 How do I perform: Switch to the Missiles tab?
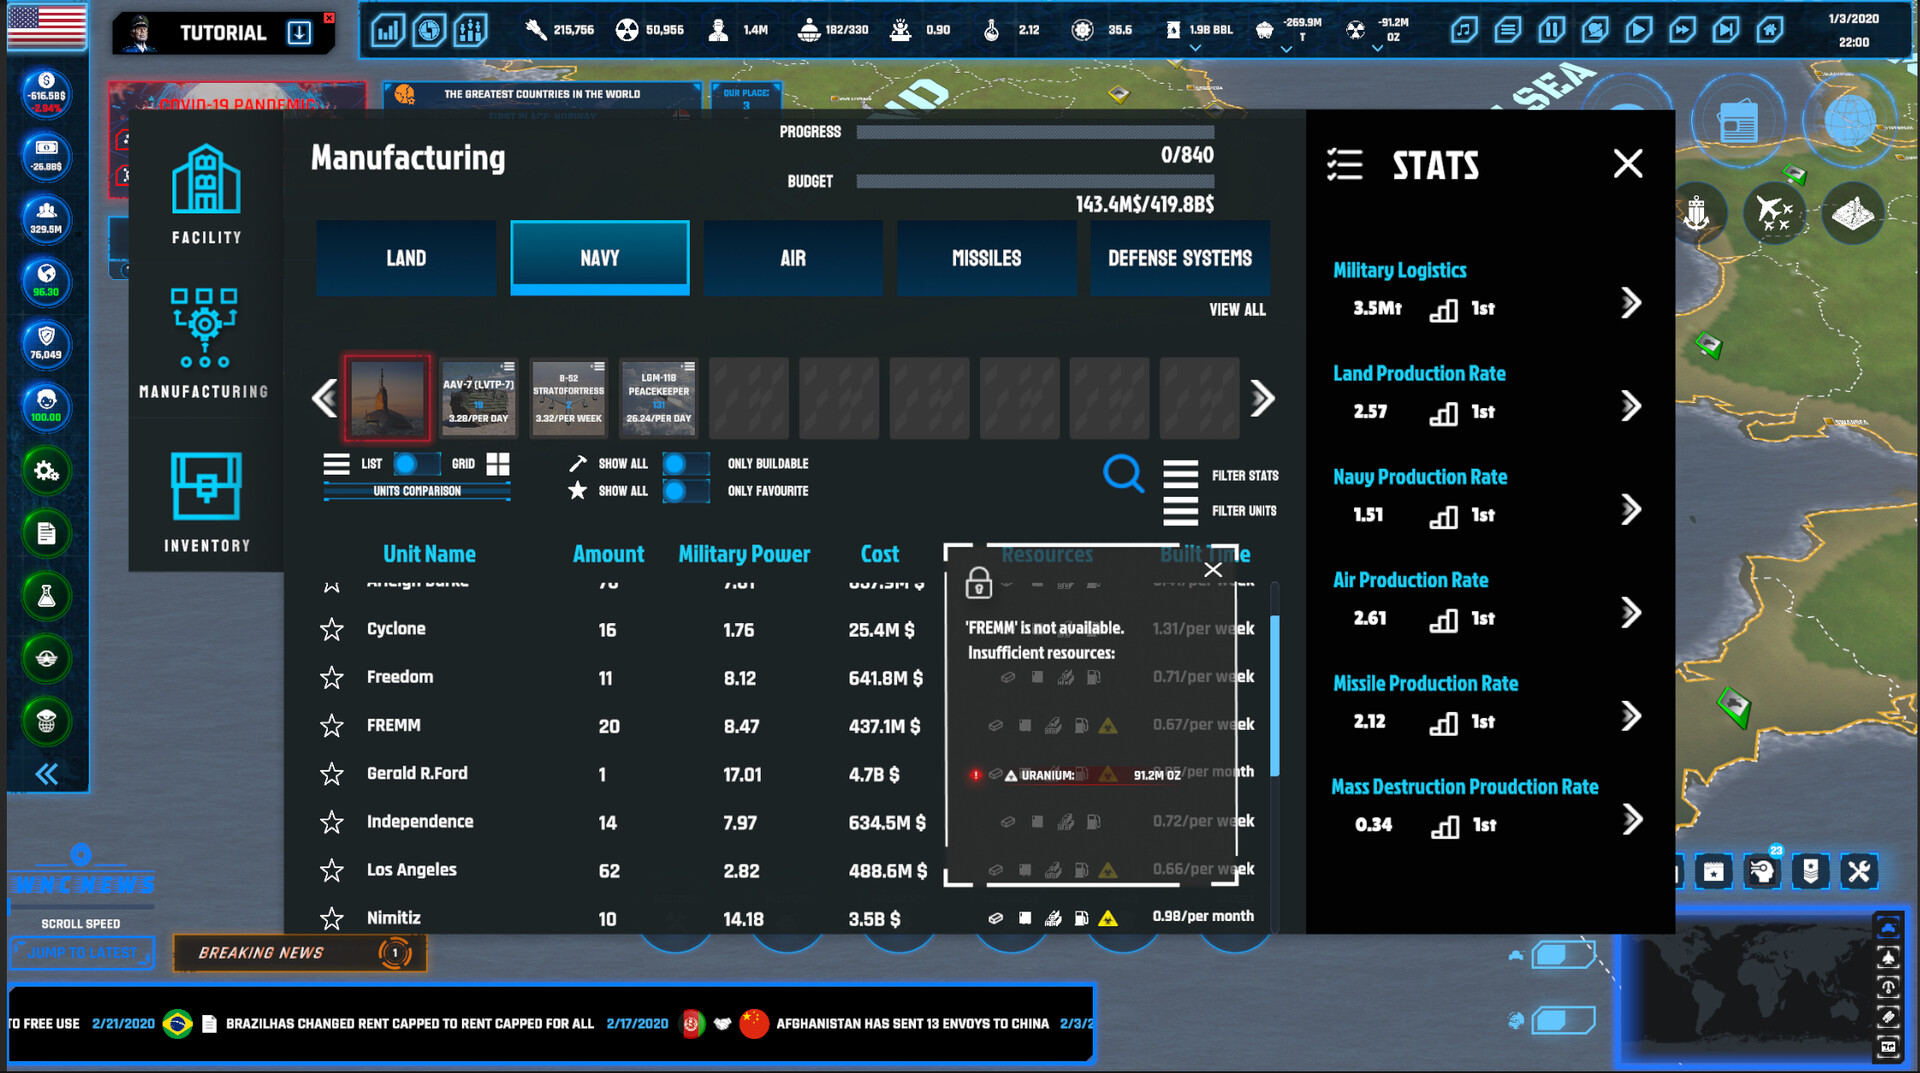pyautogui.click(x=986, y=258)
